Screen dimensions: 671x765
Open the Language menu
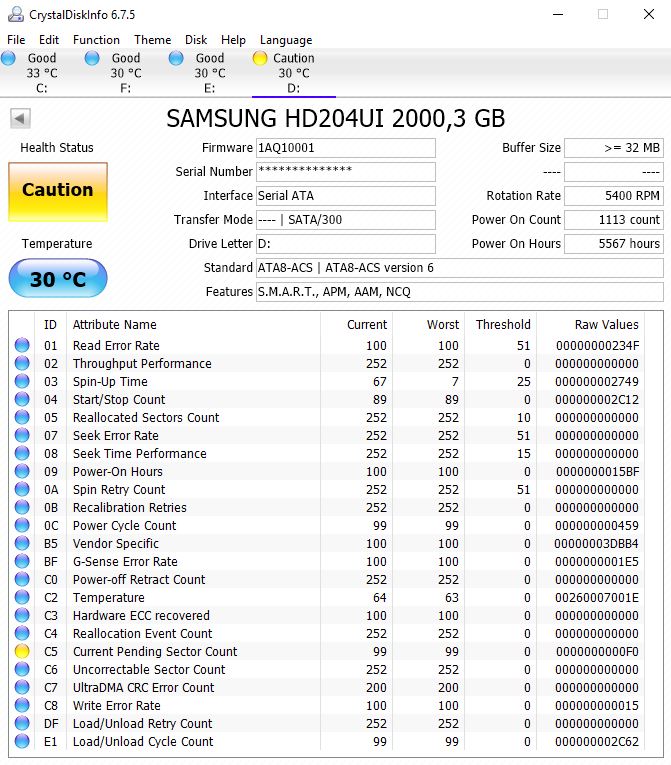(x=286, y=40)
